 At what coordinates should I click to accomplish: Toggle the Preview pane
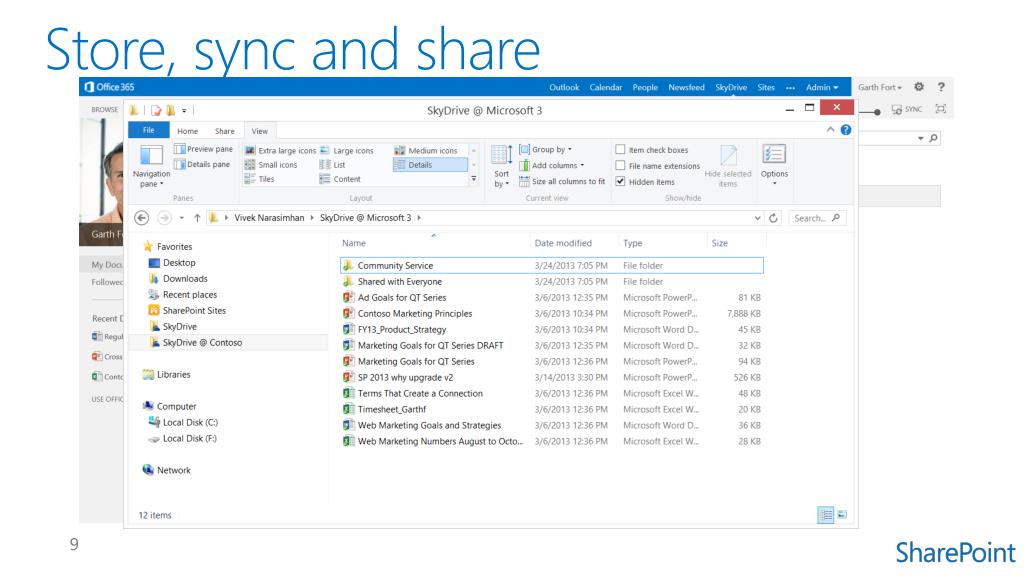click(203, 149)
